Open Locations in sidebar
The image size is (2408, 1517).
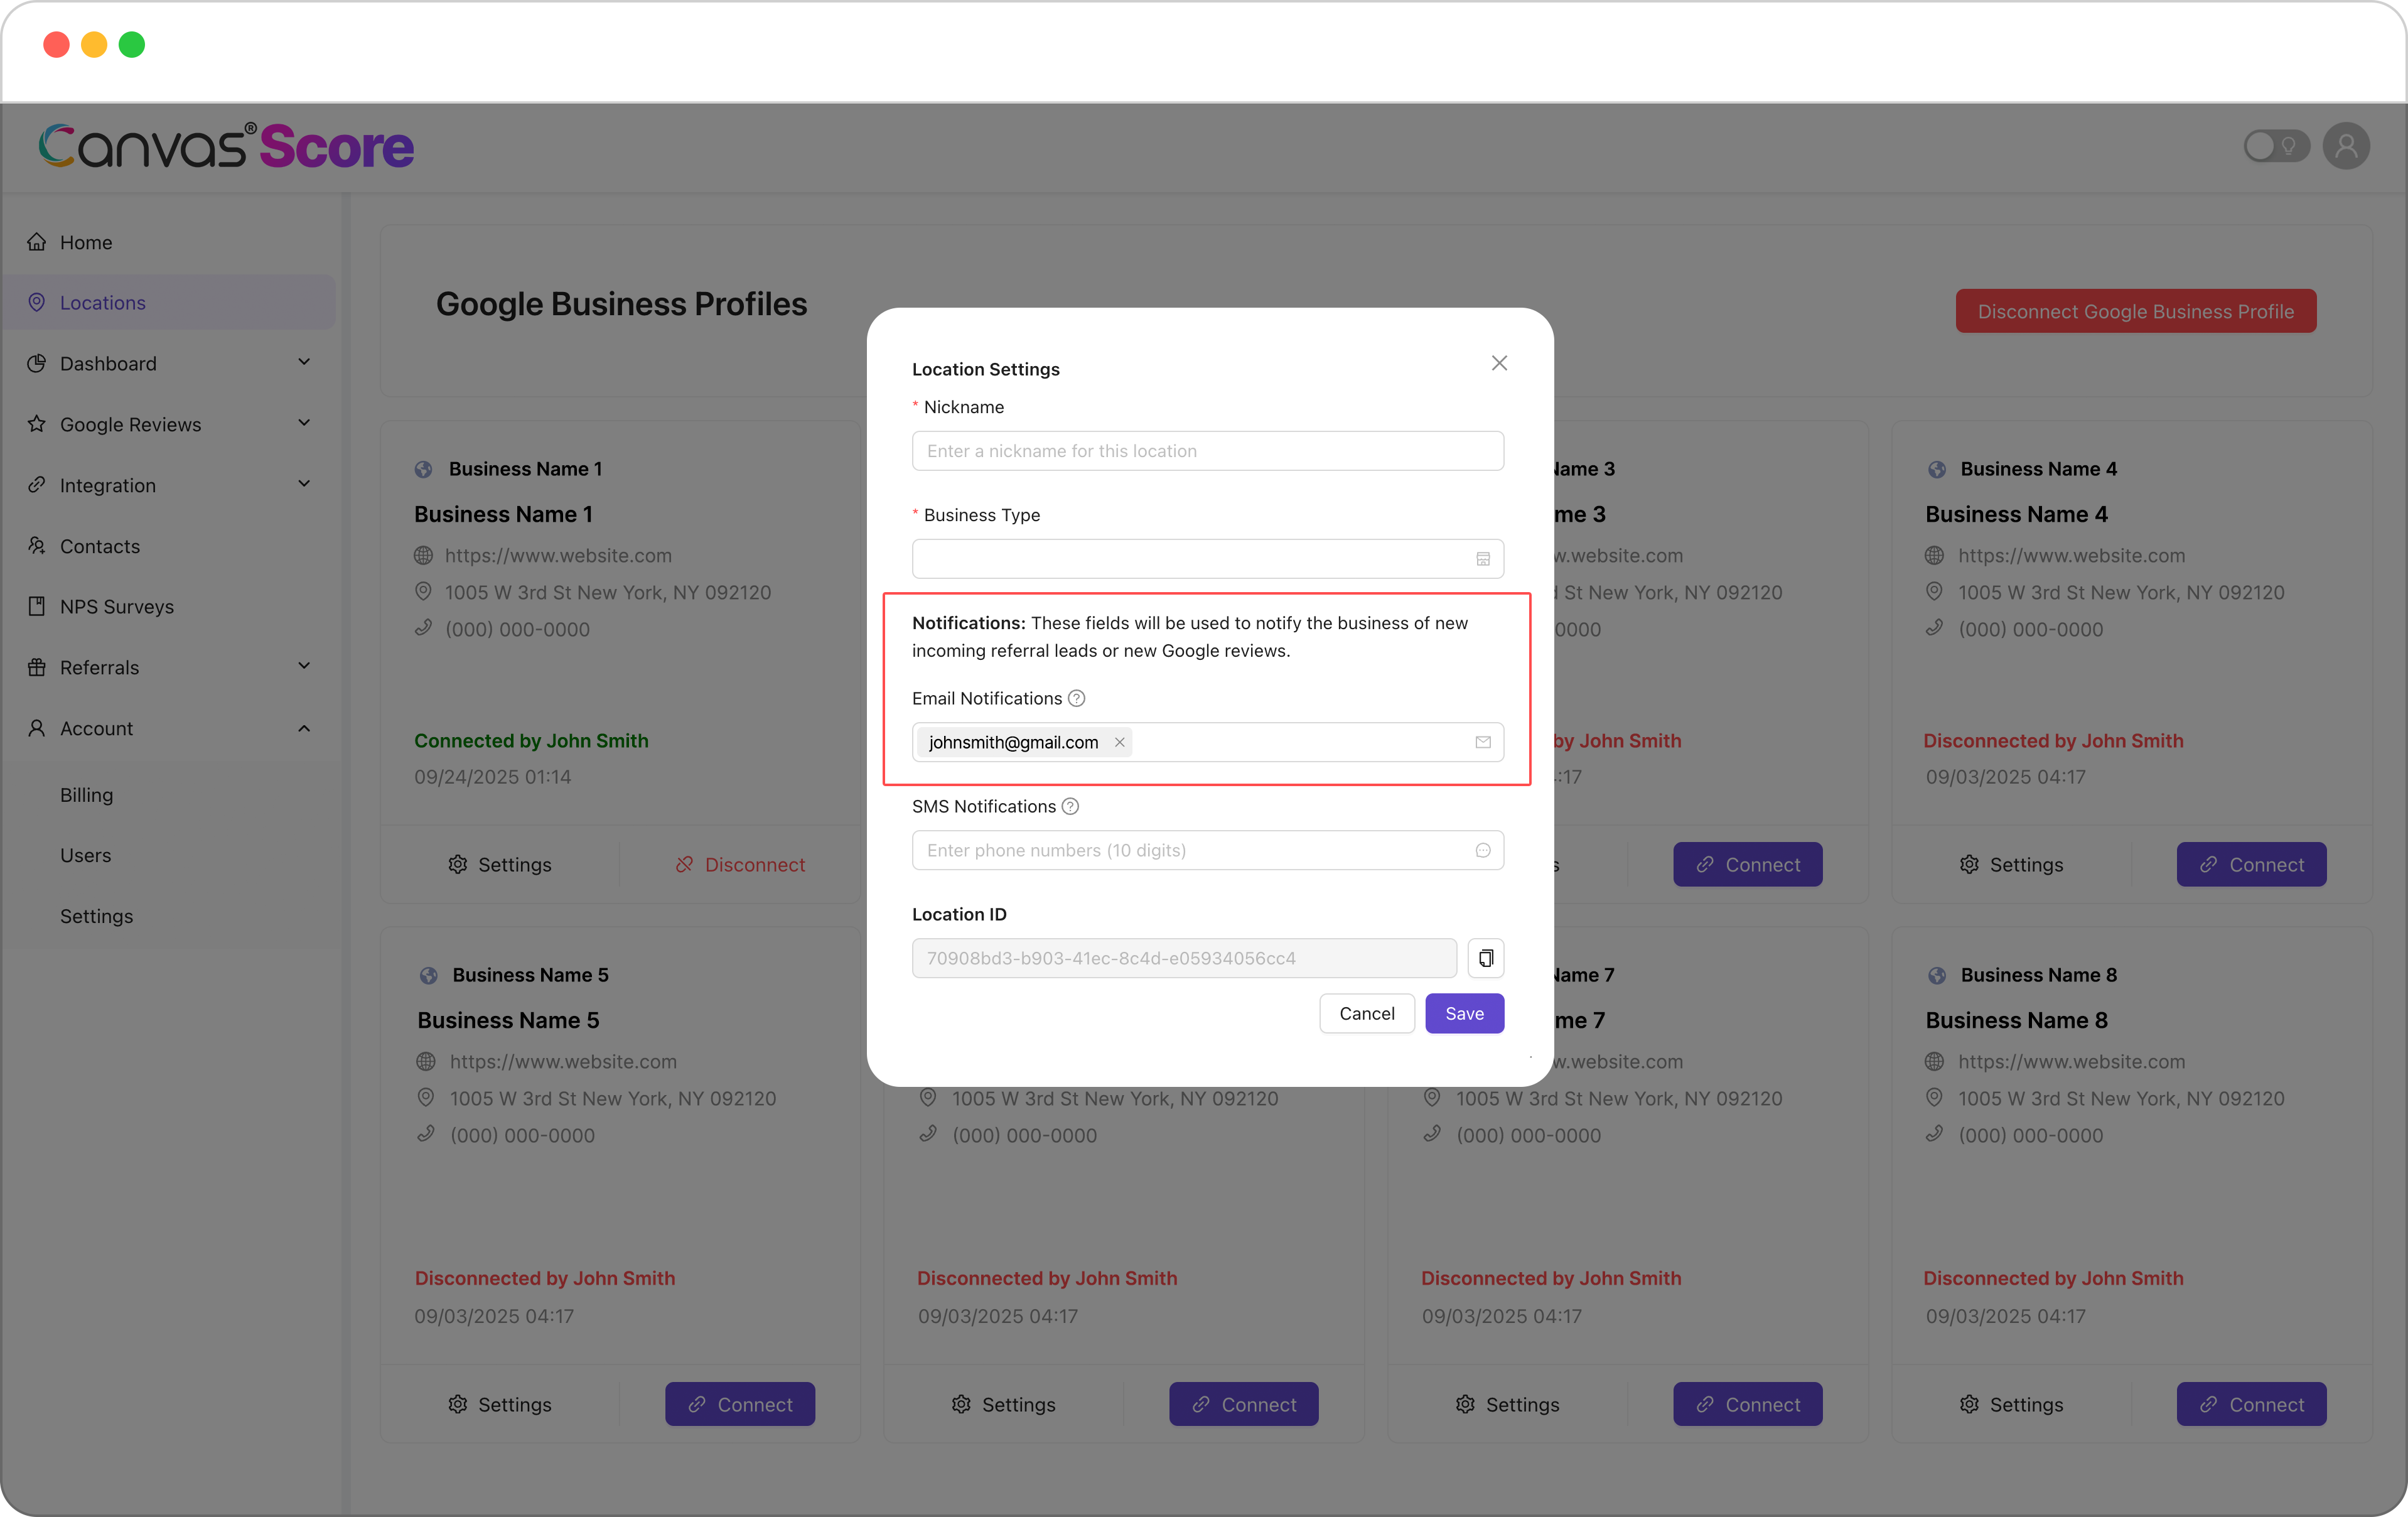tap(170, 302)
